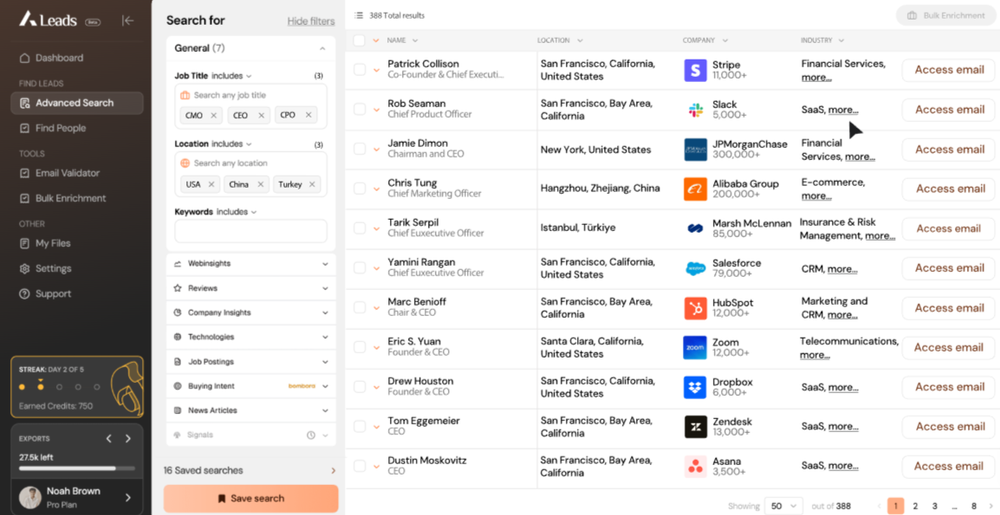Click the Salesforce cloud logo
The width and height of the screenshot is (1000, 515).
(695, 268)
